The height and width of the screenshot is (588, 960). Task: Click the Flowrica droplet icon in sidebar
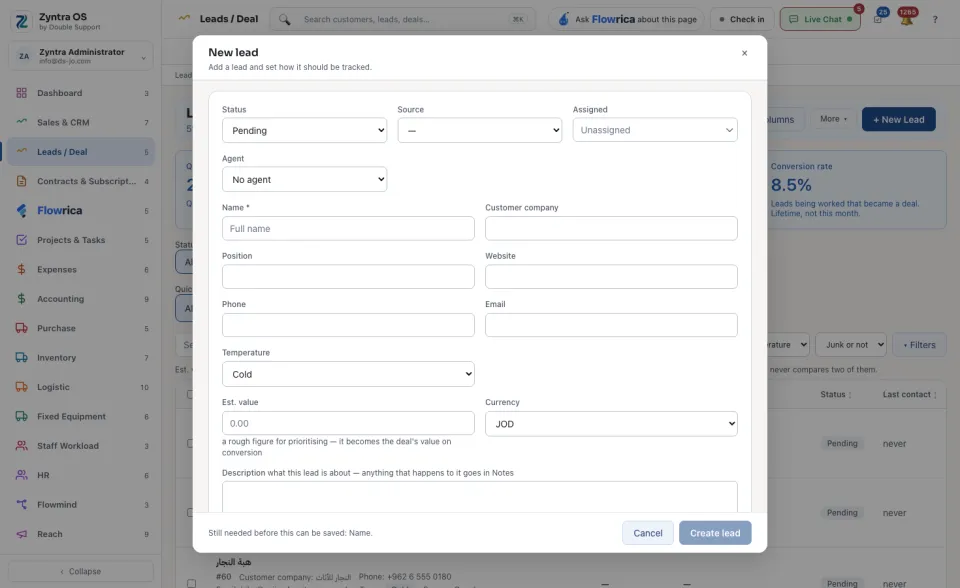[21, 211]
